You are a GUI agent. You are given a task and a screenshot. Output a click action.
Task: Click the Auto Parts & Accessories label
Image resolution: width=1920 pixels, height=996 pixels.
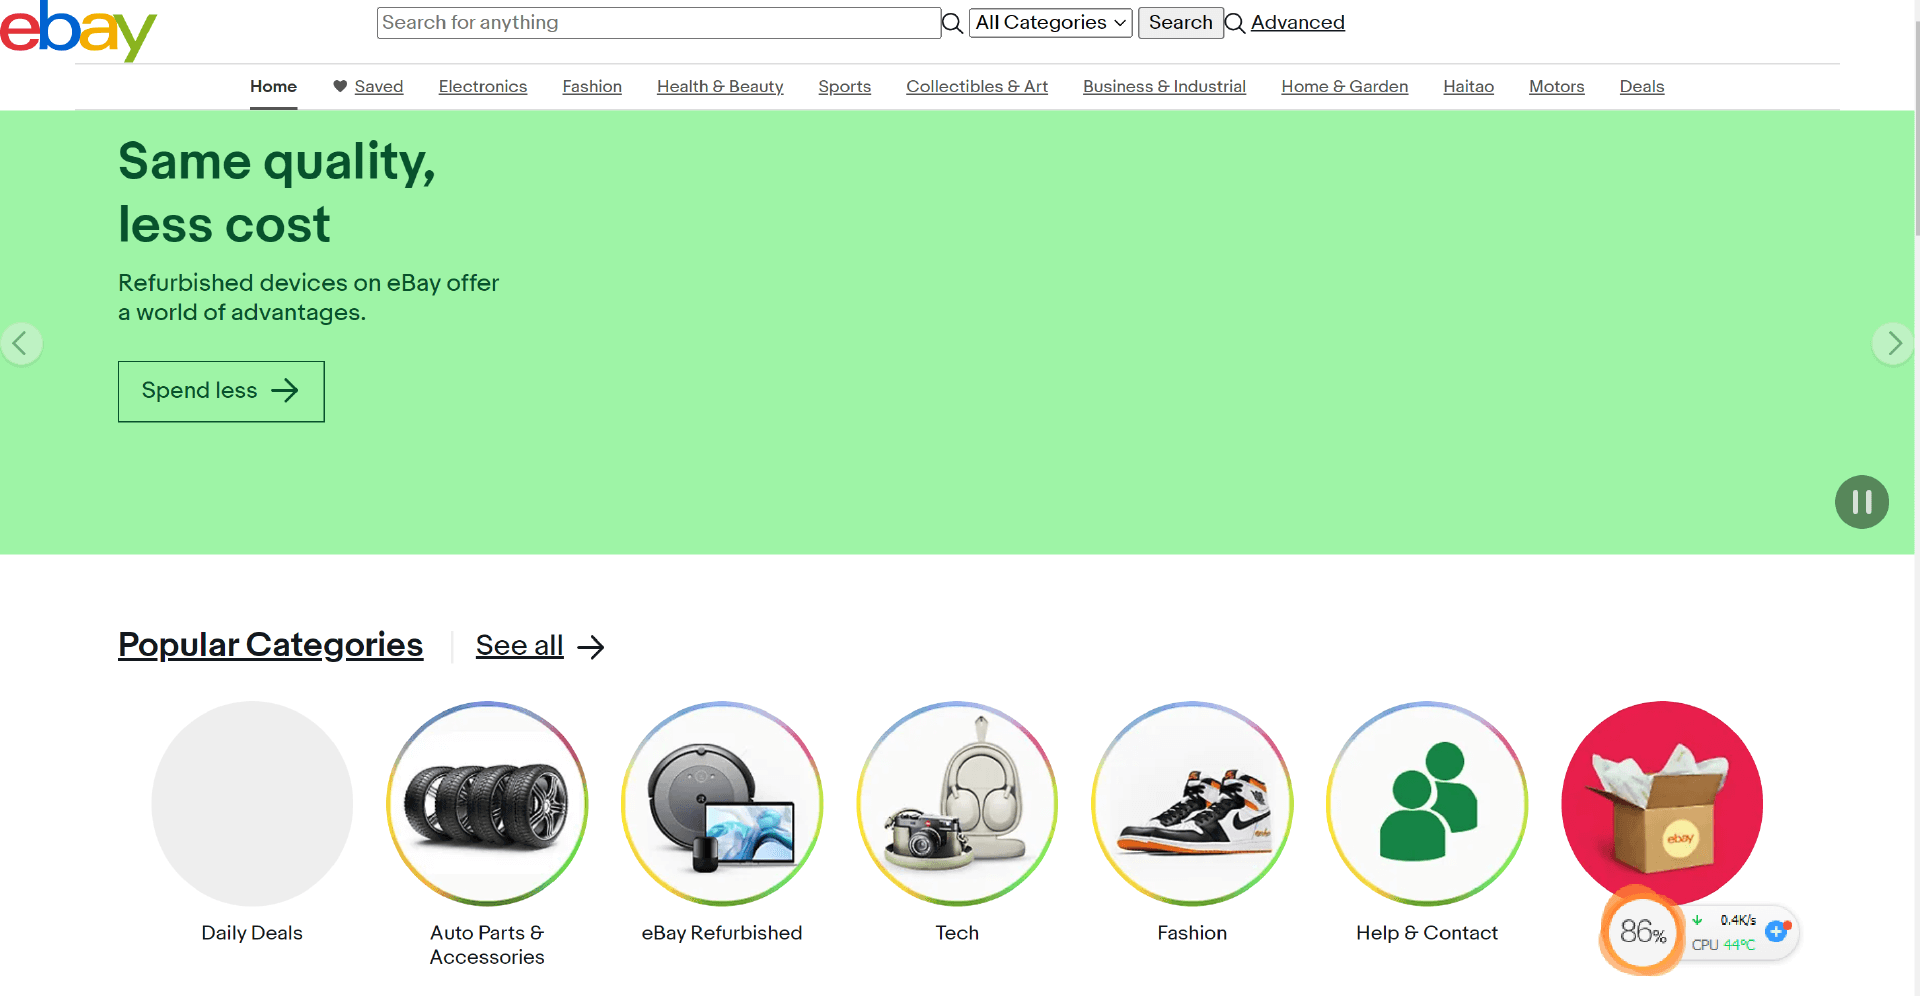click(487, 945)
